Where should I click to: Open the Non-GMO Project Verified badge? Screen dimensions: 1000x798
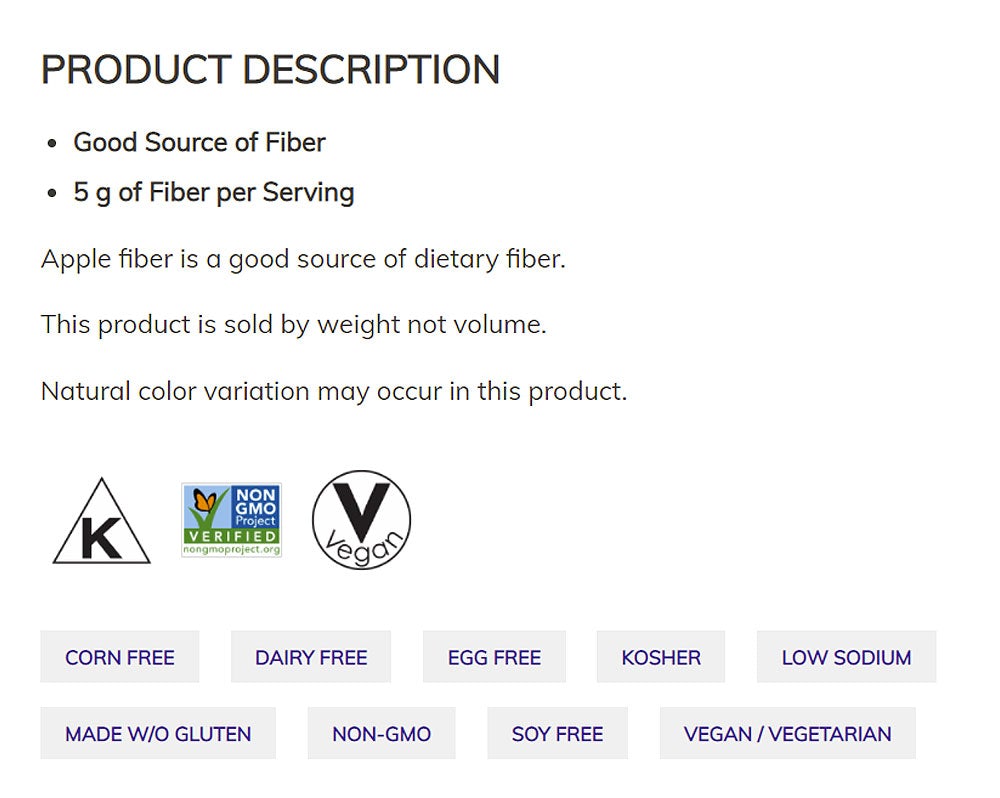click(x=231, y=520)
